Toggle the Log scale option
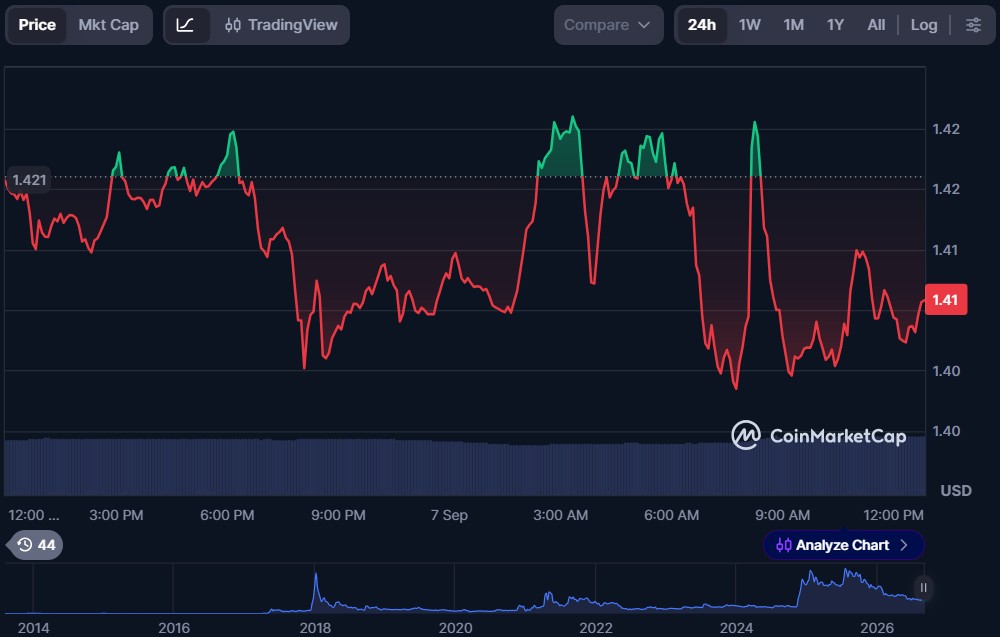This screenshot has width=1000, height=637. pyautogui.click(x=923, y=25)
